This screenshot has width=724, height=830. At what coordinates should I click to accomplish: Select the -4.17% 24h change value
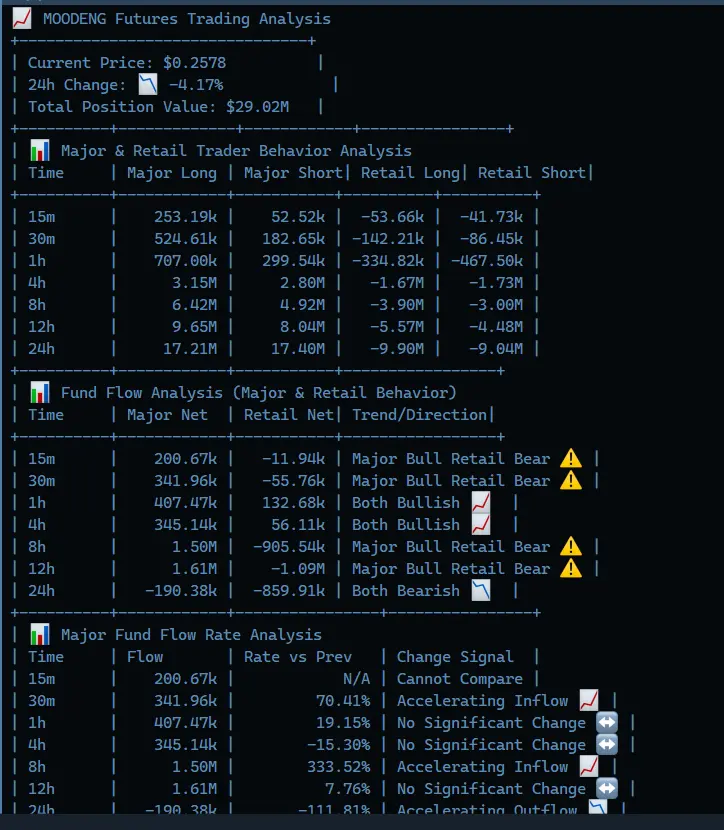click(196, 85)
